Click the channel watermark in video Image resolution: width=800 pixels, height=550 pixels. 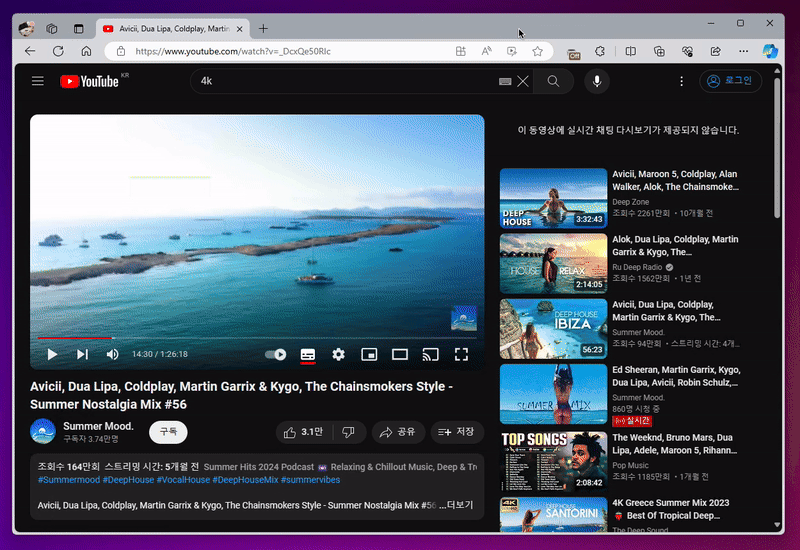(464, 318)
